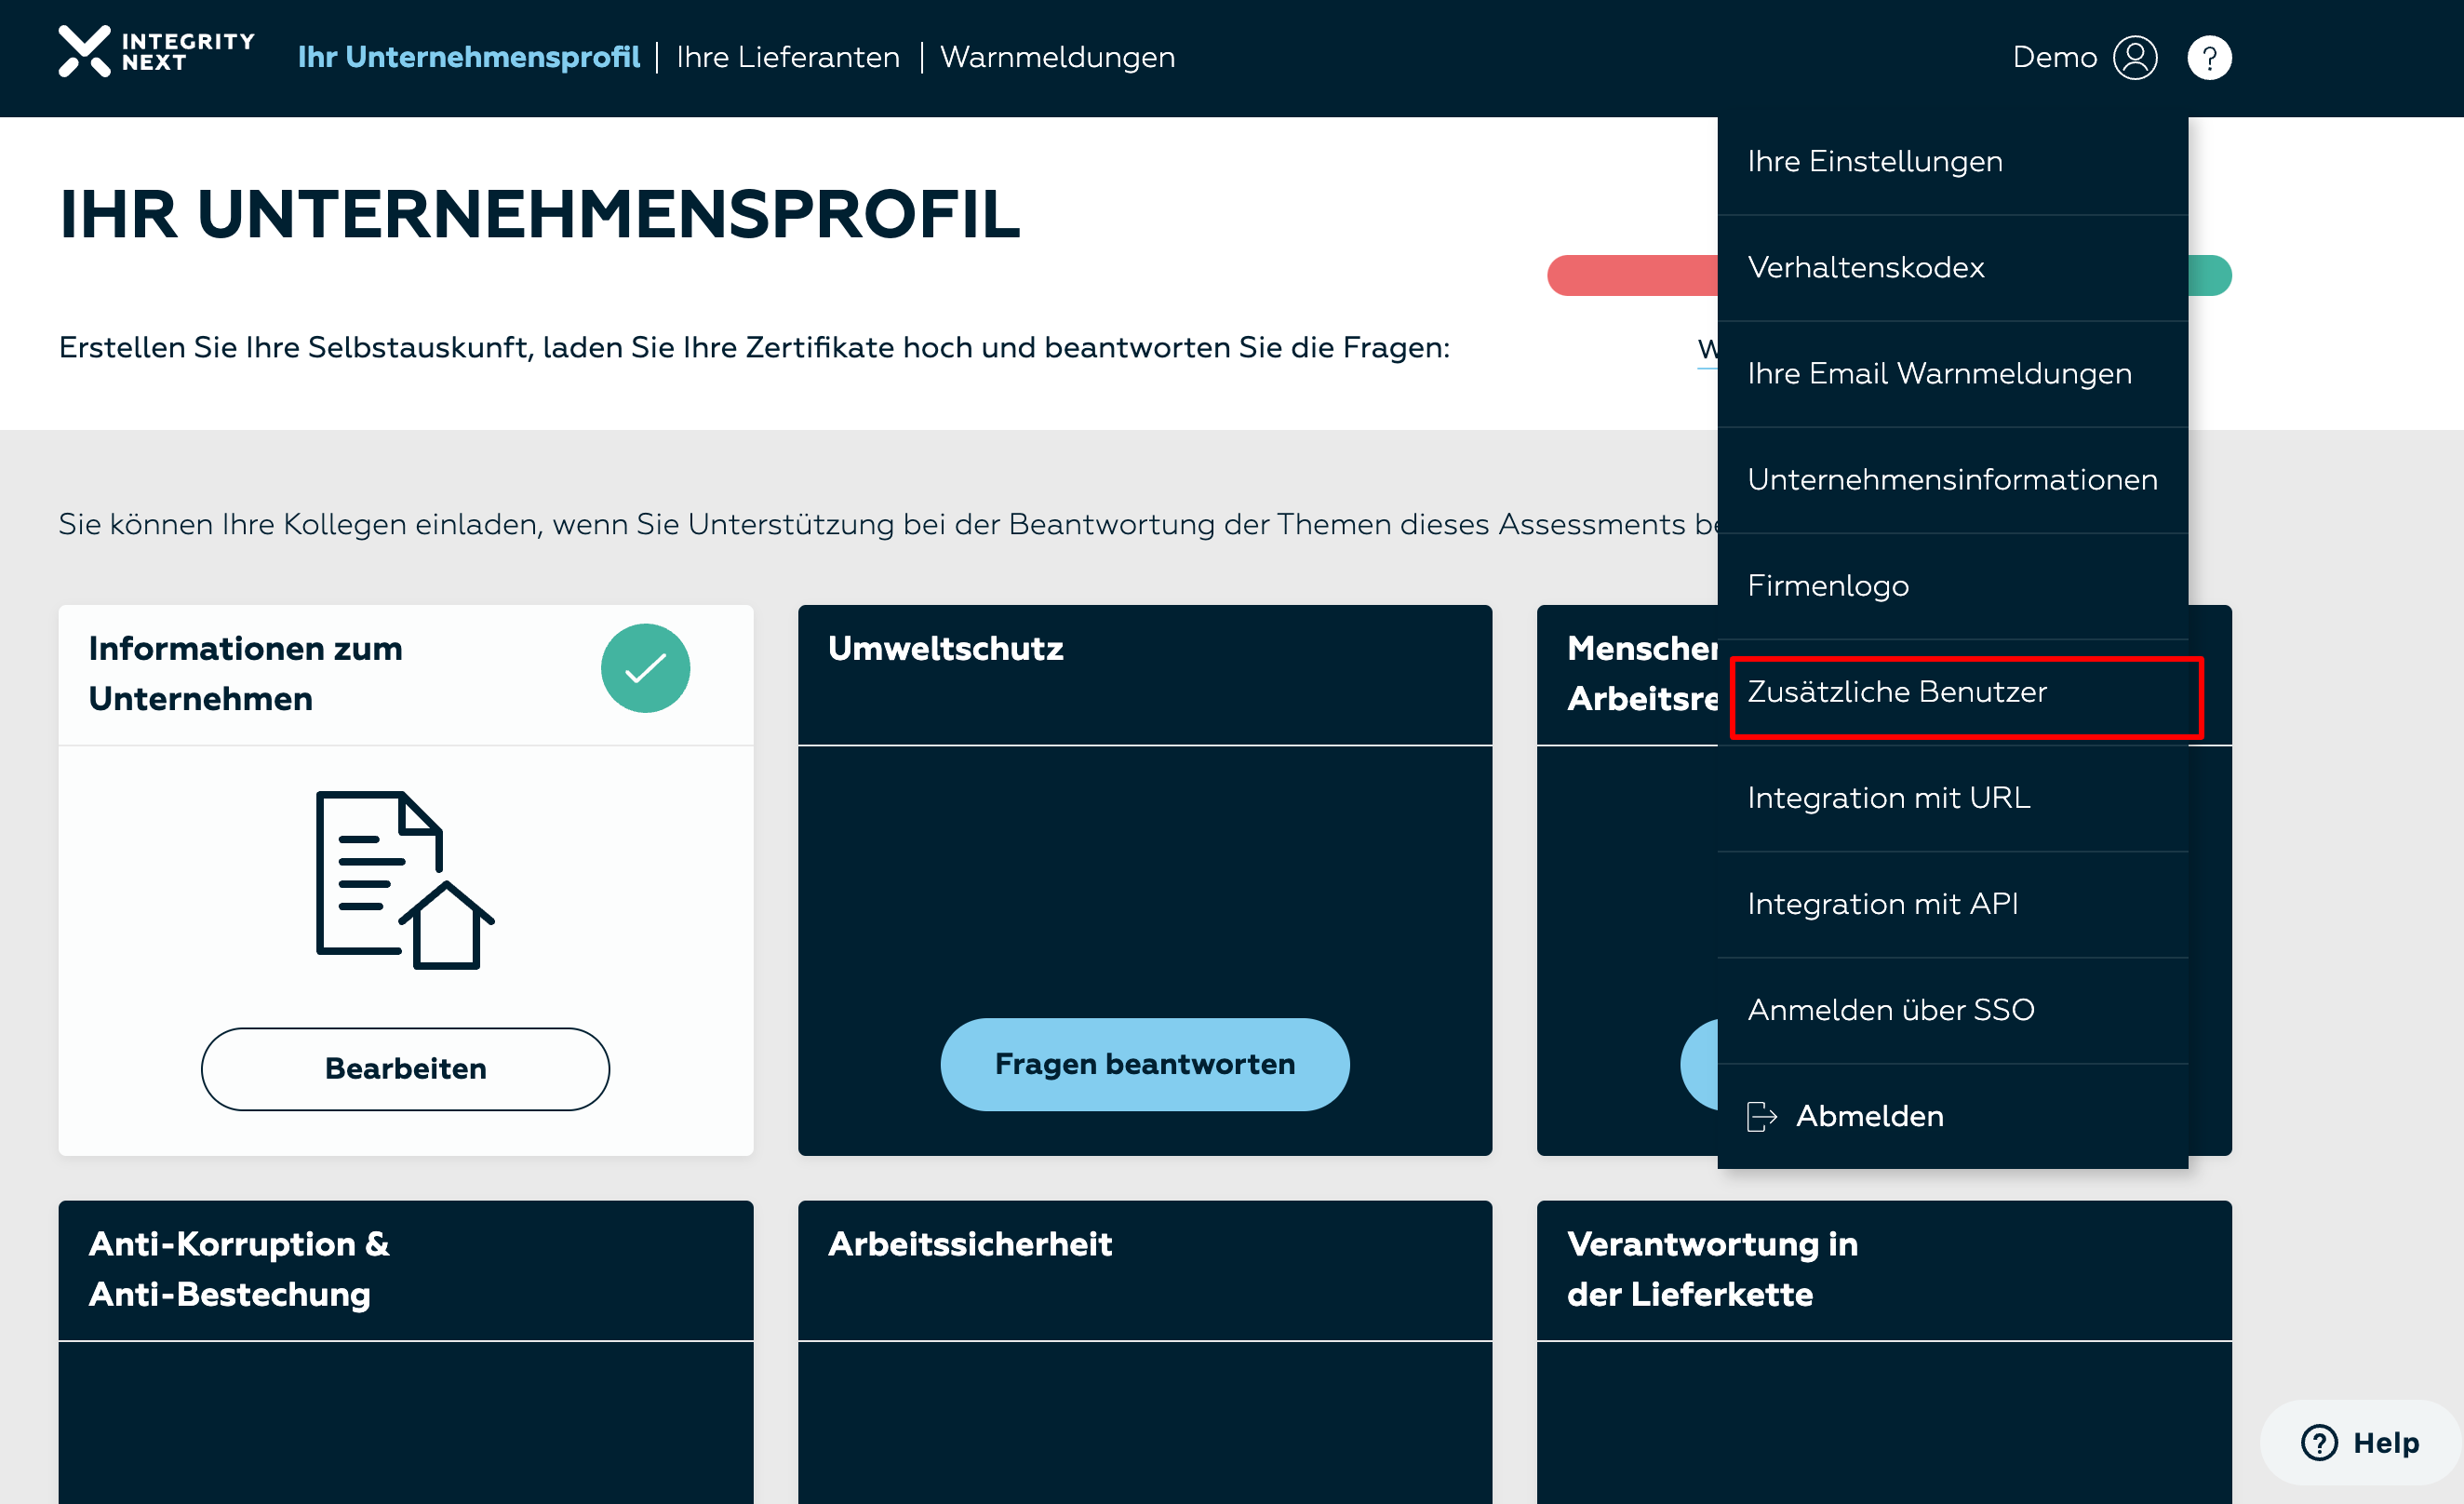Switch to Ihre Lieferanten tab
This screenshot has height=1504, width=2464.
[788, 58]
